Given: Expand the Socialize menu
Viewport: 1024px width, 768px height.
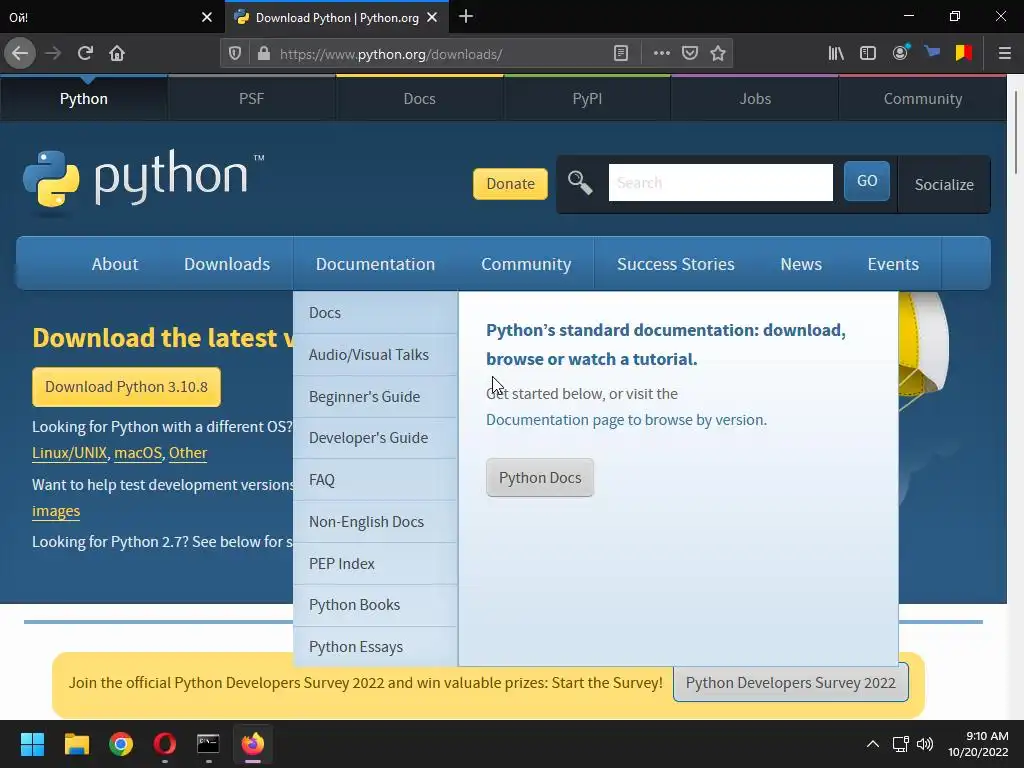Looking at the screenshot, I should click(944, 185).
